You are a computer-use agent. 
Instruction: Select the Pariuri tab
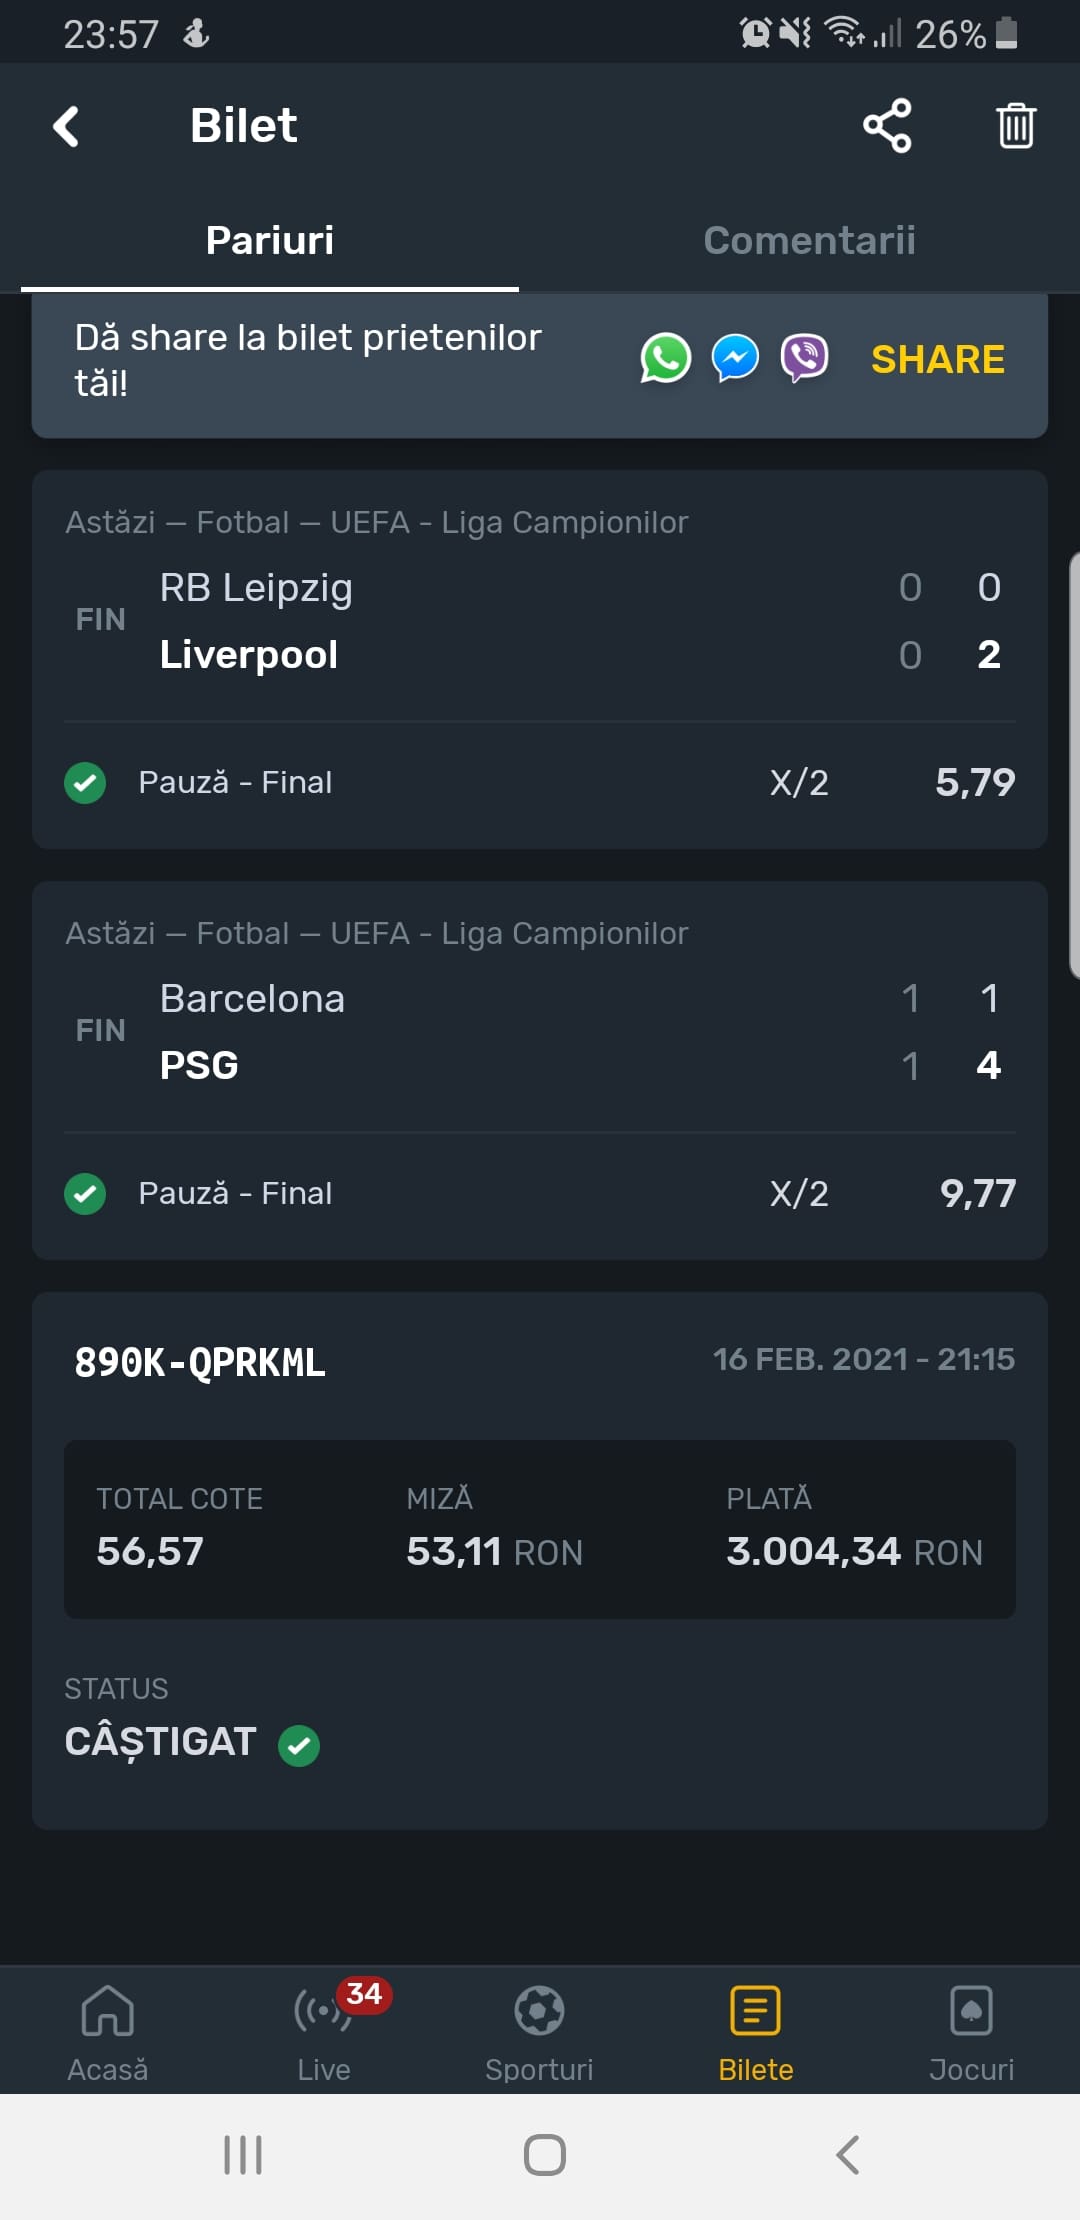(270, 240)
